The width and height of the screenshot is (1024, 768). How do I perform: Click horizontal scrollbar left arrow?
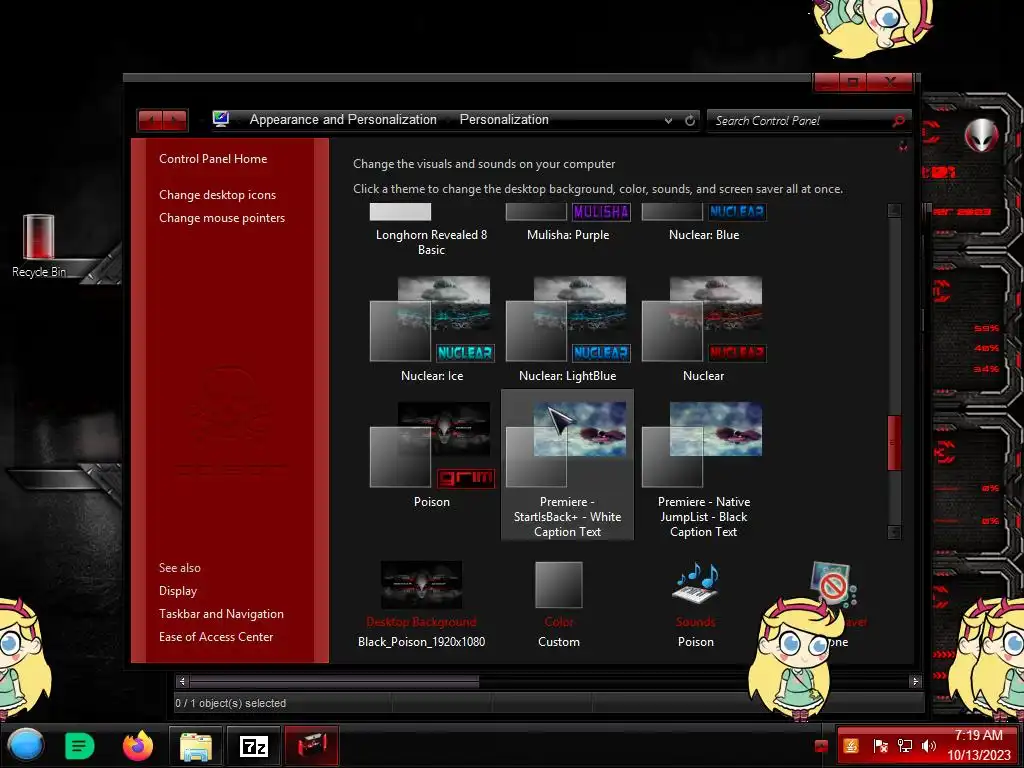(182, 681)
